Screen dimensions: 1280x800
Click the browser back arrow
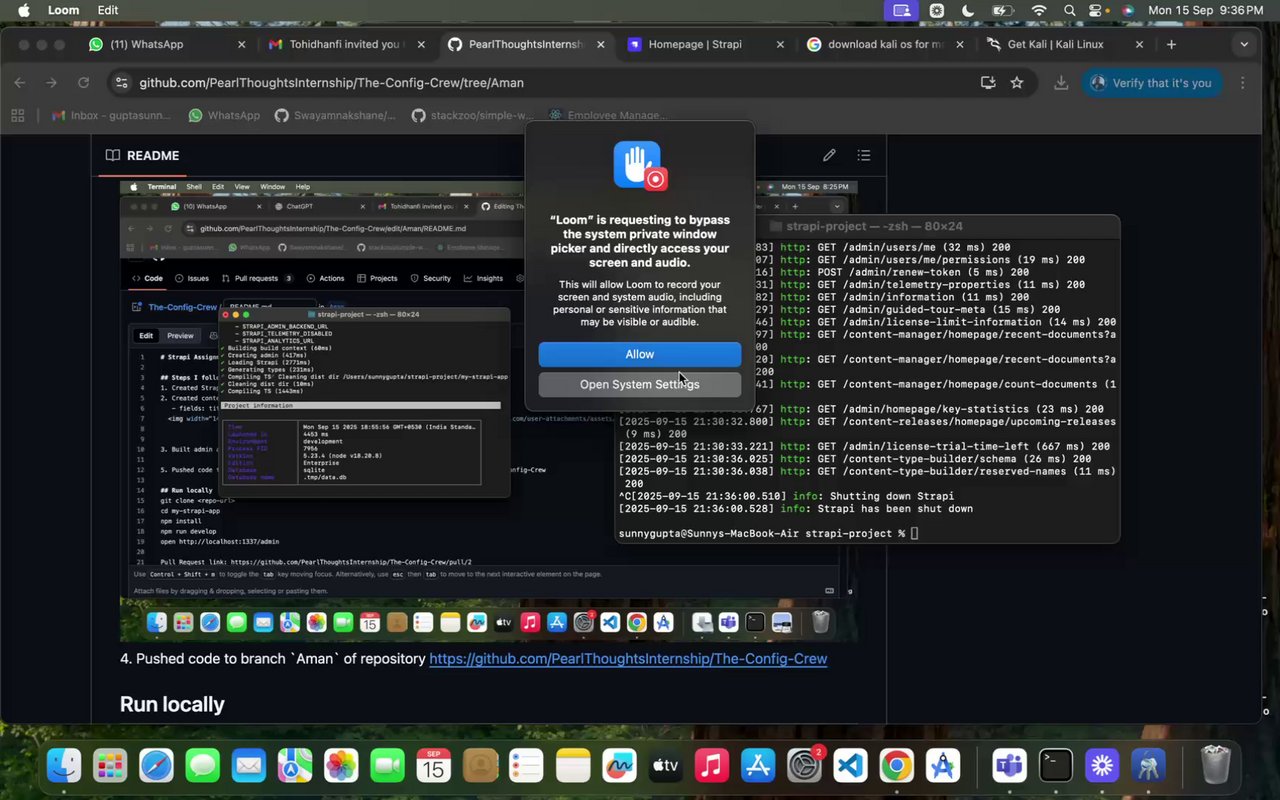coord(20,83)
